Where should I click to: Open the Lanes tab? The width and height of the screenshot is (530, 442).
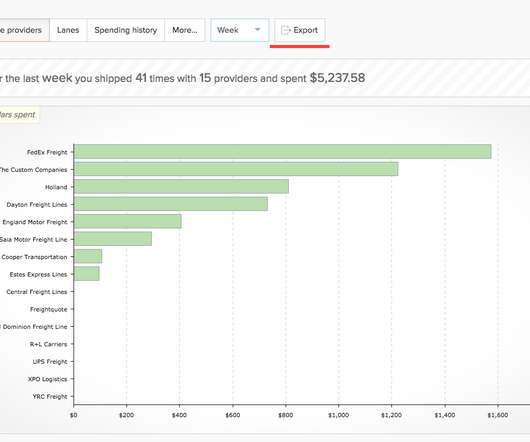68,30
